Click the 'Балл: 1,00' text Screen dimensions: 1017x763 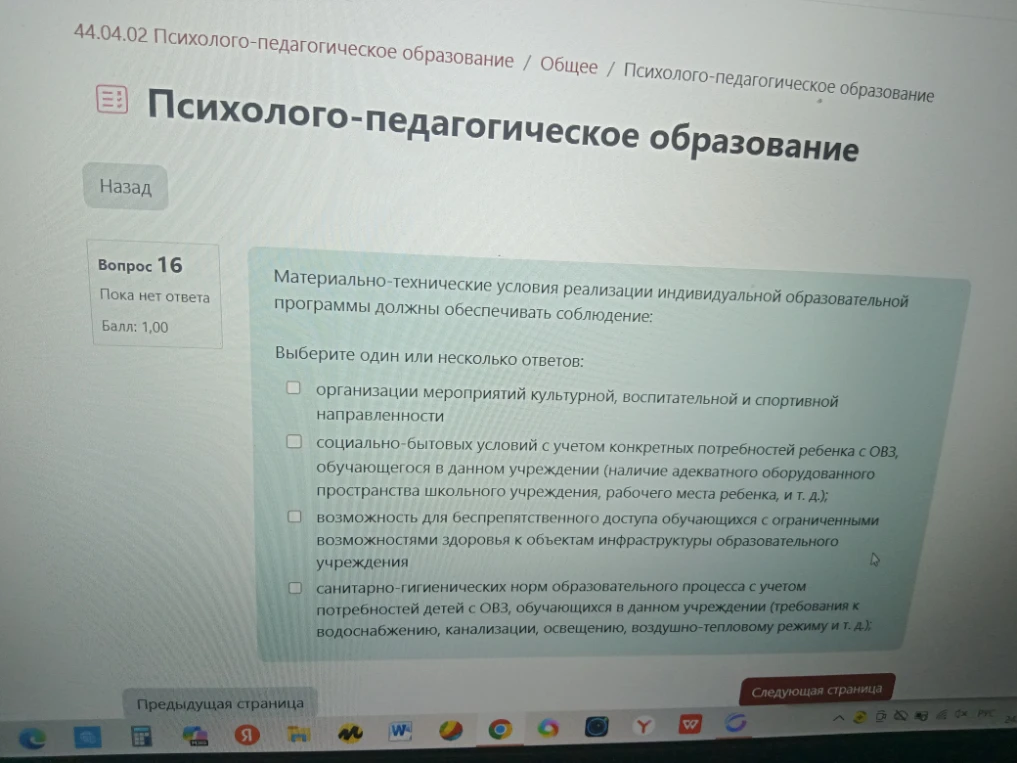[134, 326]
